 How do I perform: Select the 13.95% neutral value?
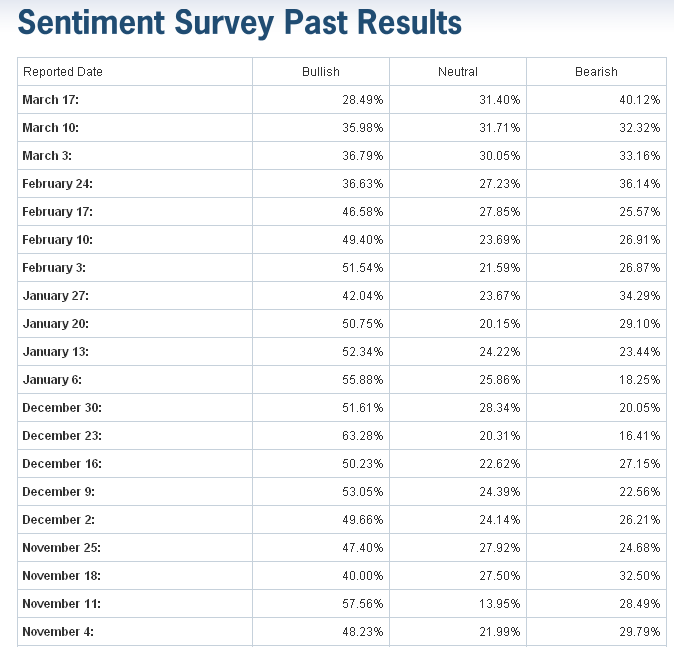click(499, 604)
